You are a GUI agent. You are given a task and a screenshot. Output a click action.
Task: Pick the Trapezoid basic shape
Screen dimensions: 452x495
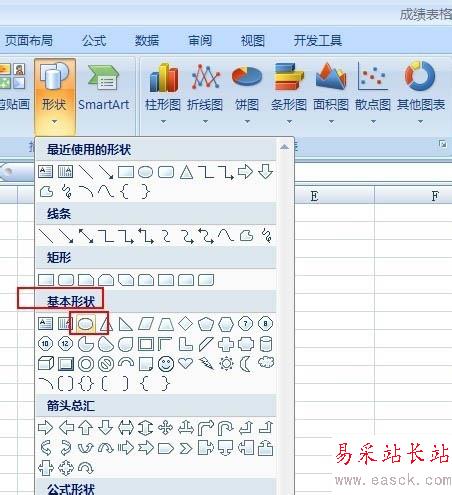(x=166, y=324)
